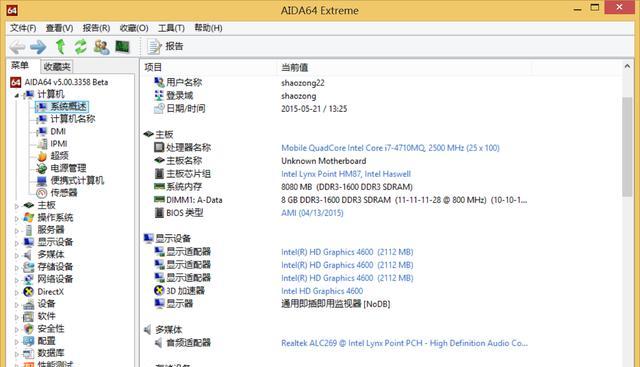Click the 音频适配器 speaker icon

pos(159,343)
